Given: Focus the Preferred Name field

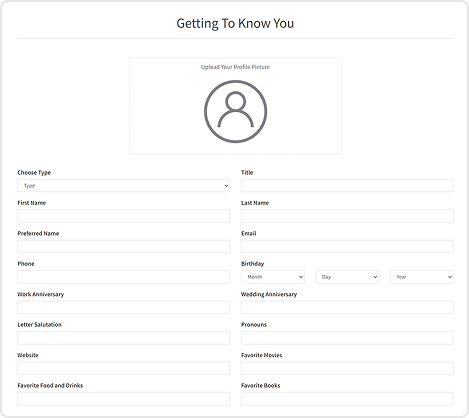Looking at the screenshot, I should pos(123,247).
